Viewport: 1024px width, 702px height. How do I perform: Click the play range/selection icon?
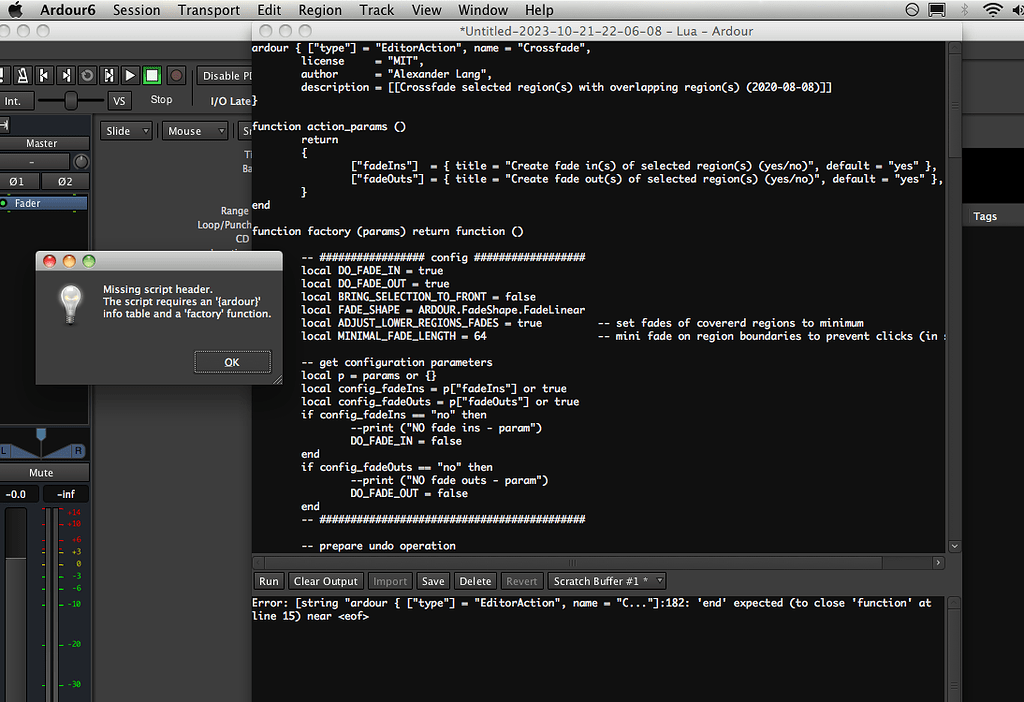click(x=108, y=75)
